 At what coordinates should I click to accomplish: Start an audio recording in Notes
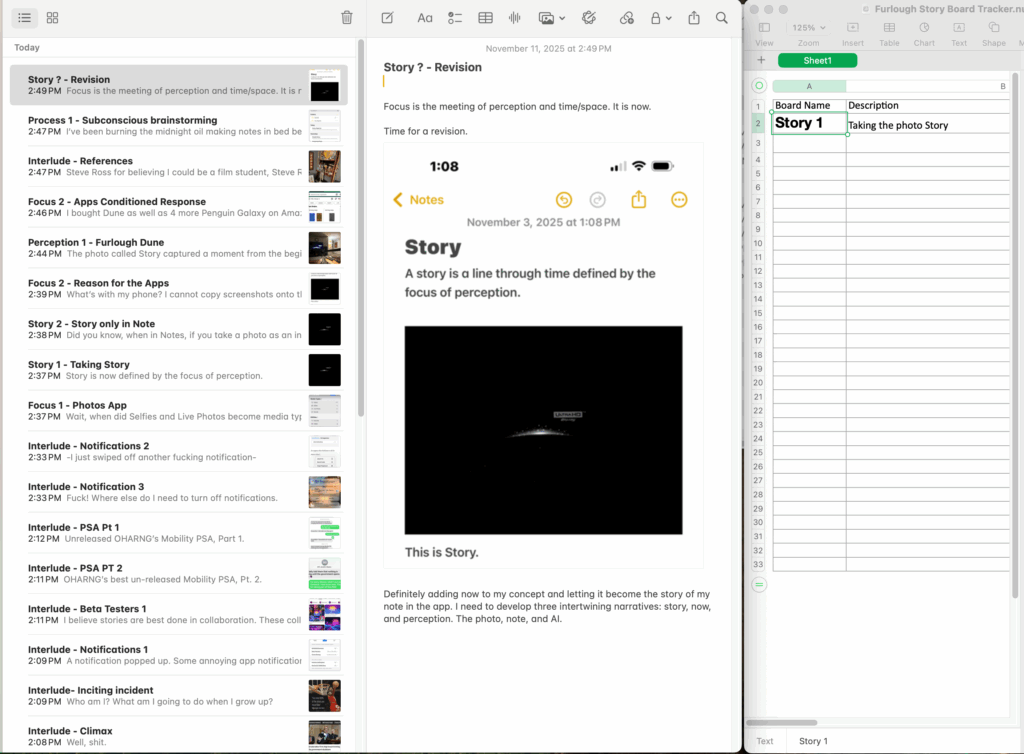point(515,18)
